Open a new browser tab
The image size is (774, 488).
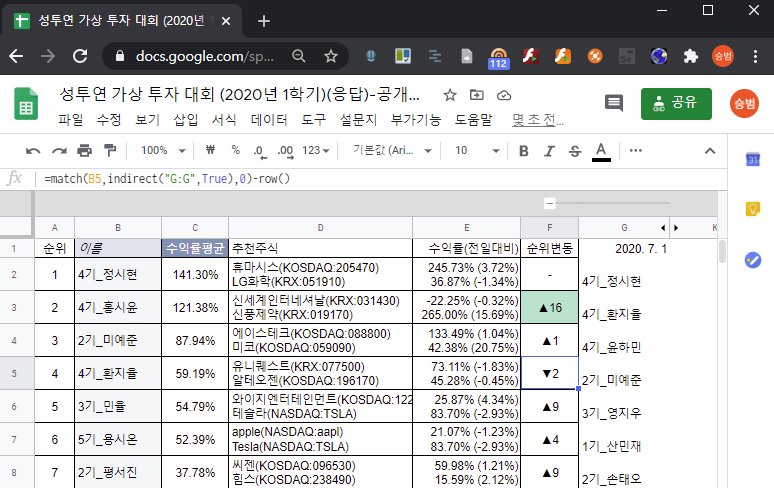tap(264, 21)
